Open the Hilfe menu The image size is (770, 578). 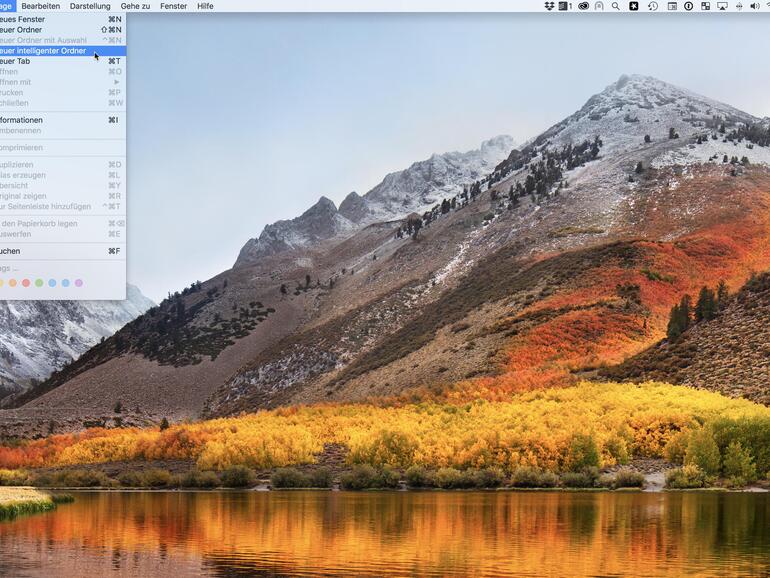pos(205,6)
